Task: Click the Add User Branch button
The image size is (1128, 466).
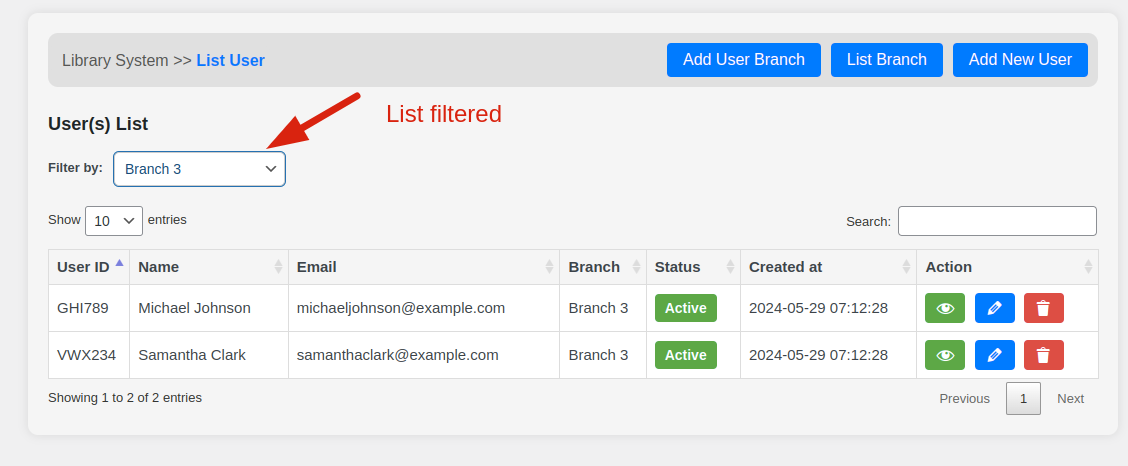Action: (743, 60)
